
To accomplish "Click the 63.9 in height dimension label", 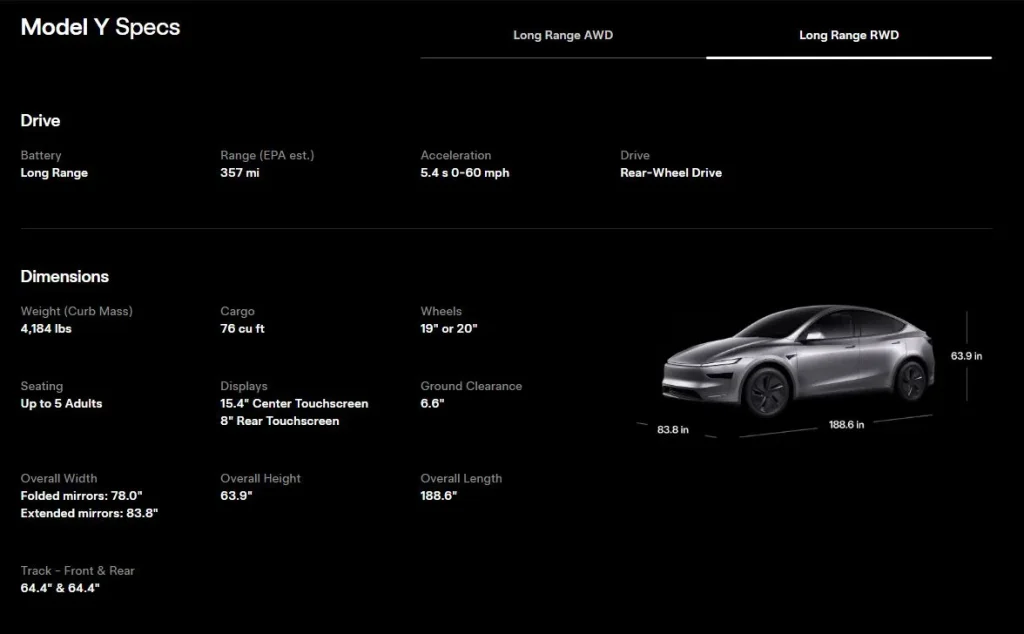I will (967, 356).
